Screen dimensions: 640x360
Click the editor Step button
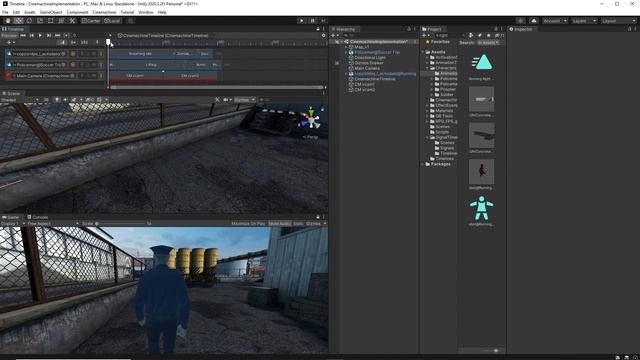click(323, 20)
